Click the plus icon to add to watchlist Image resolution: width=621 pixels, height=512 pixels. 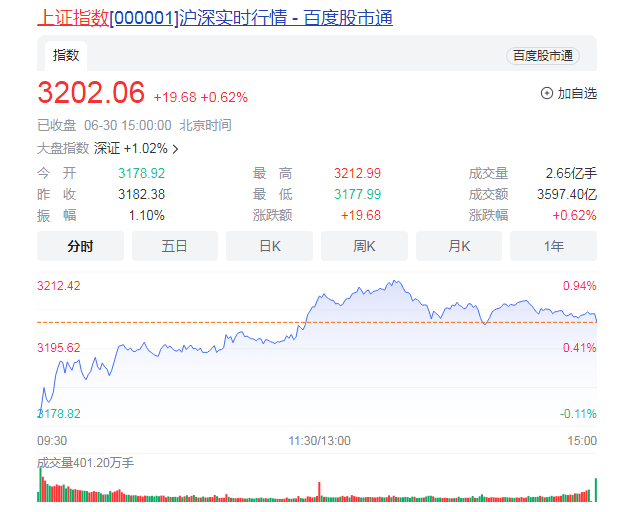click(x=546, y=93)
